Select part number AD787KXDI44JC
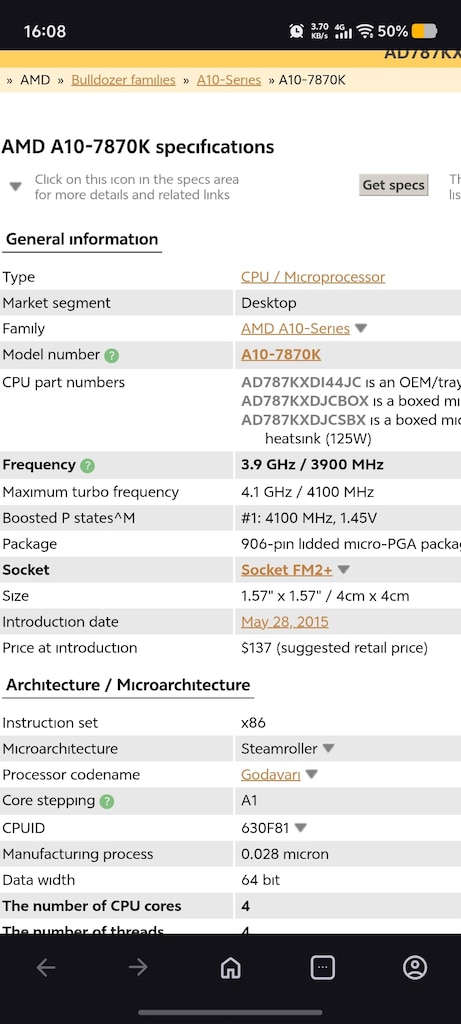The height and width of the screenshot is (1024, 461). (x=301, y=382)
